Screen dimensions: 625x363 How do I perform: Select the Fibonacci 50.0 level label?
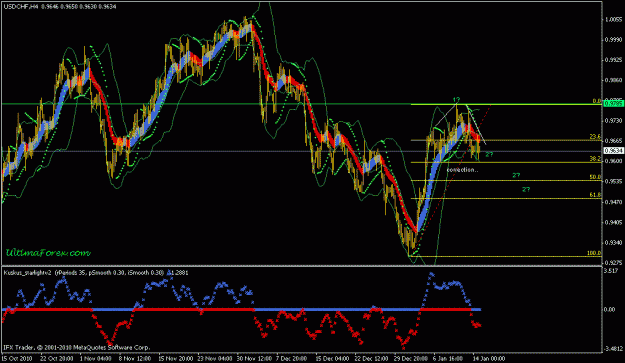[x=595, y=177]
